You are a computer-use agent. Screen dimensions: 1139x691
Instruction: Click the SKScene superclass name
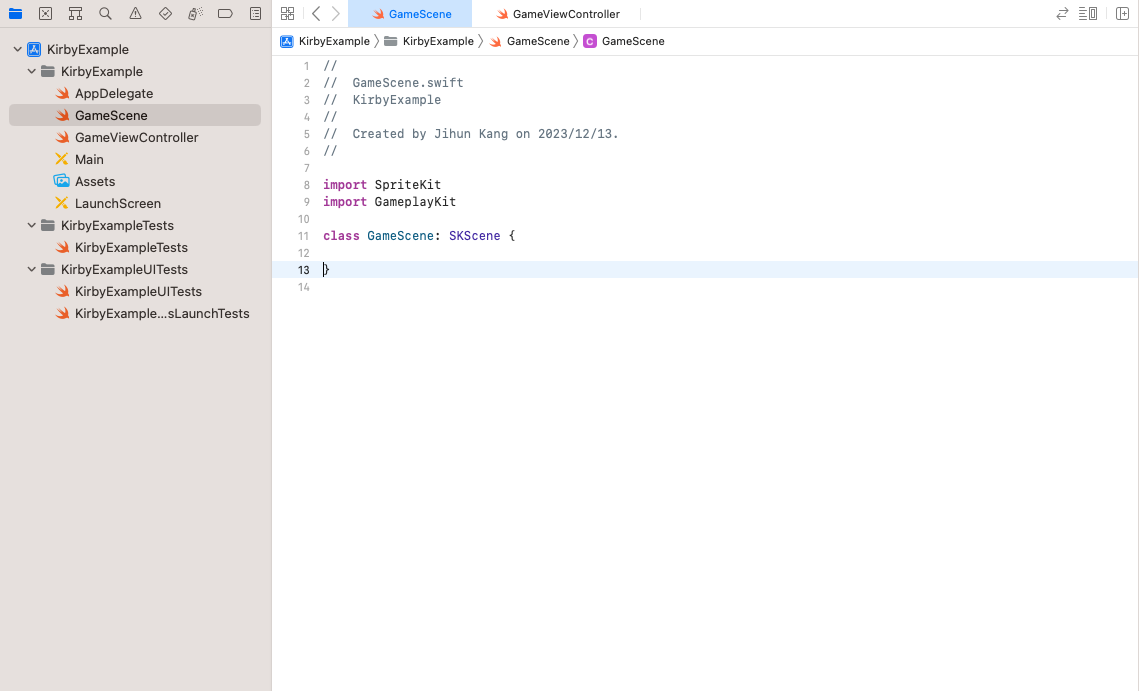[474, 236]
